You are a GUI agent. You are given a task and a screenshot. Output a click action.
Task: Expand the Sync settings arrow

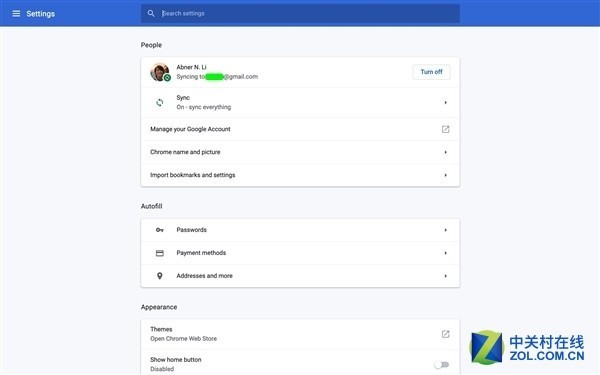tap(445, 103)
